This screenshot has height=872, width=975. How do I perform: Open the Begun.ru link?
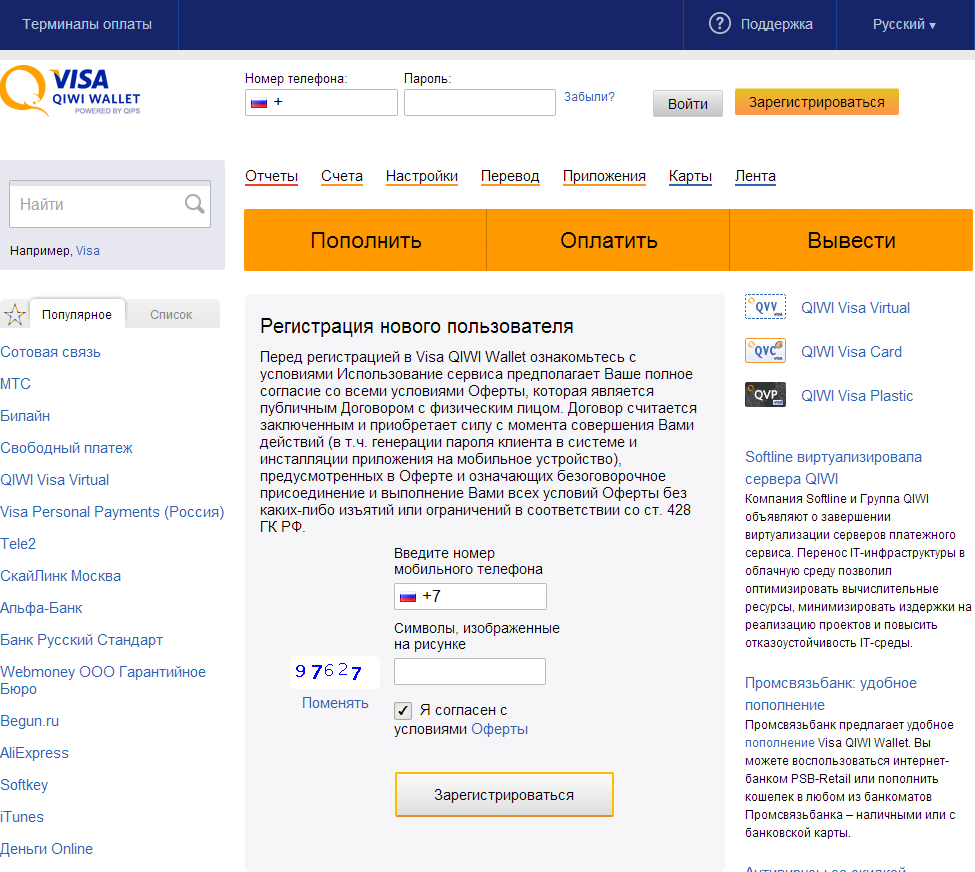click(x=30, y=721)
